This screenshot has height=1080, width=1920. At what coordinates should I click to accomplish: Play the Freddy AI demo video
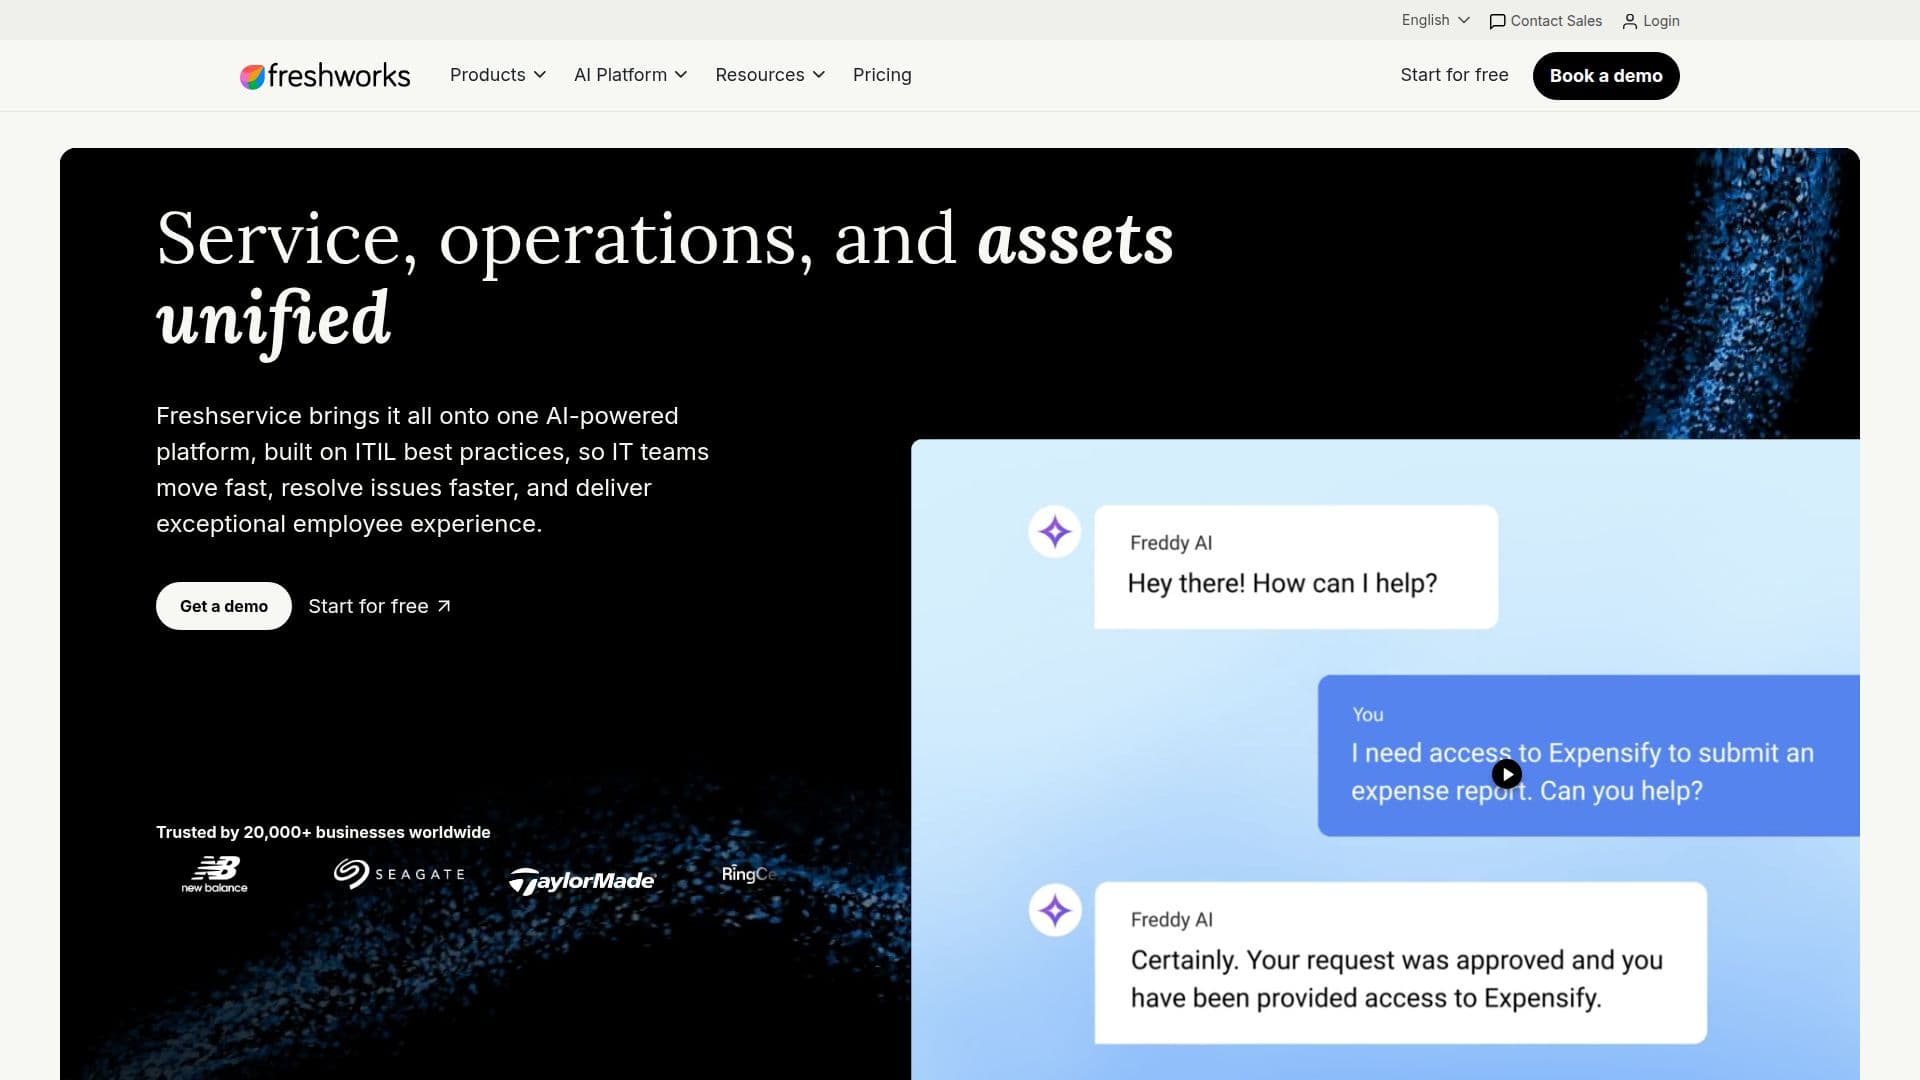1507,774
